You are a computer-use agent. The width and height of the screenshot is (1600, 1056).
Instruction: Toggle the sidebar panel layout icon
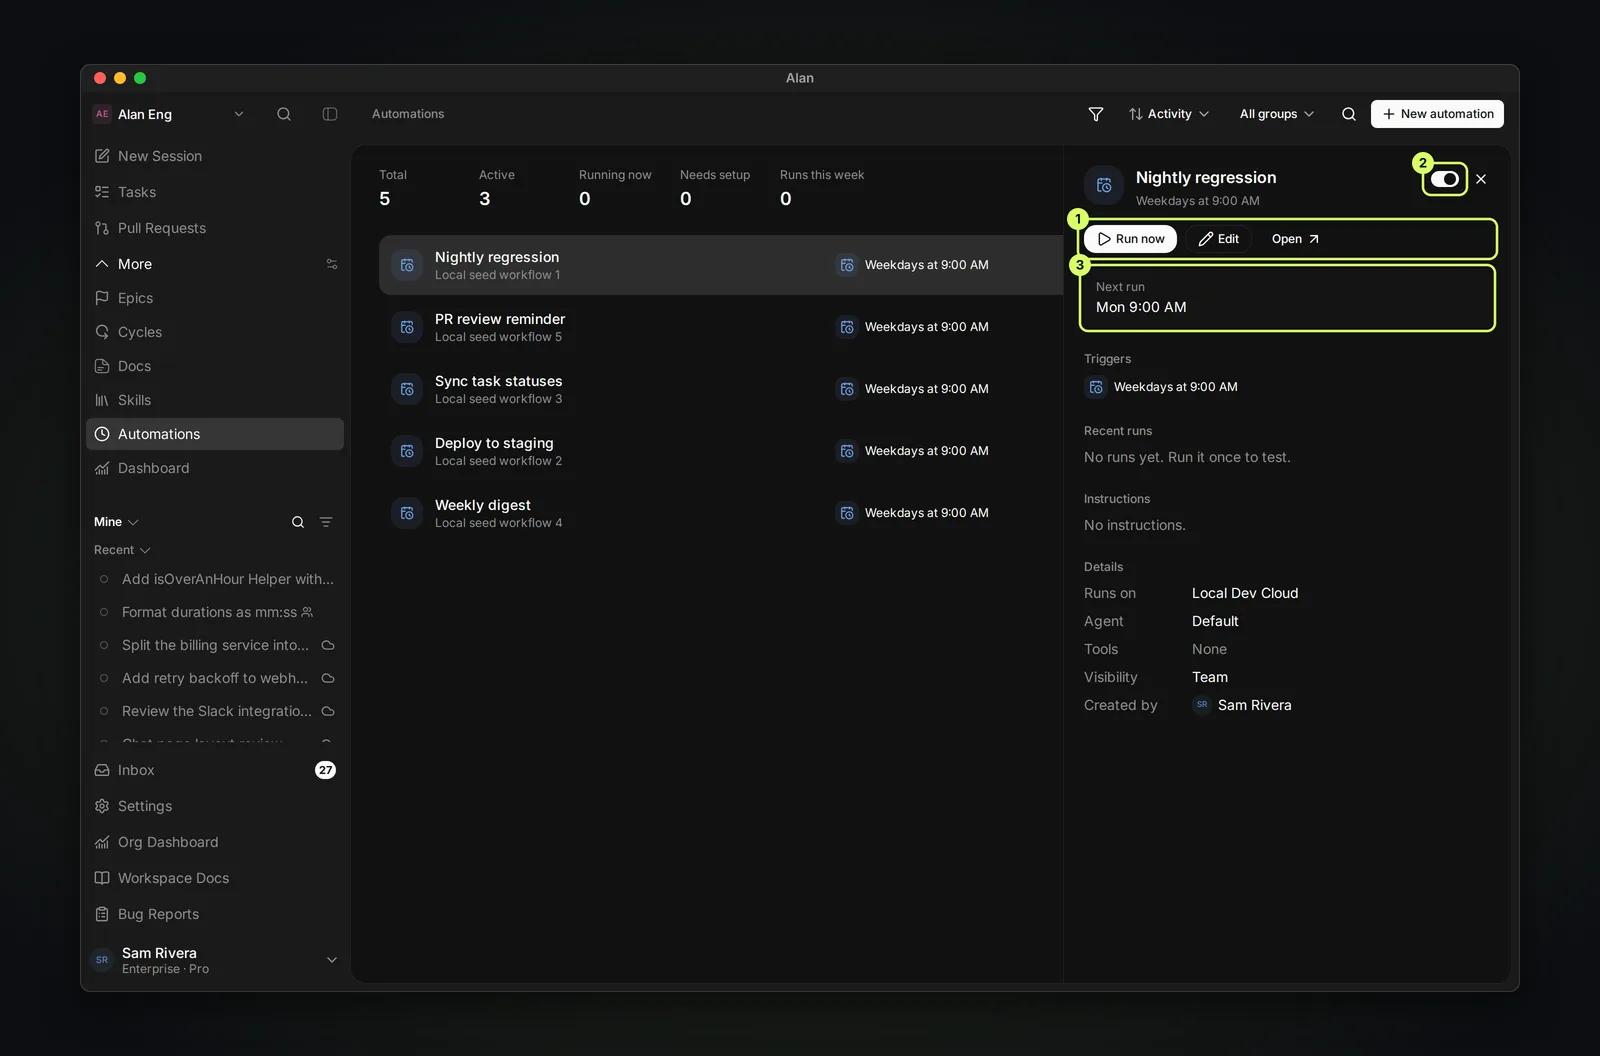tap(330, 114)
